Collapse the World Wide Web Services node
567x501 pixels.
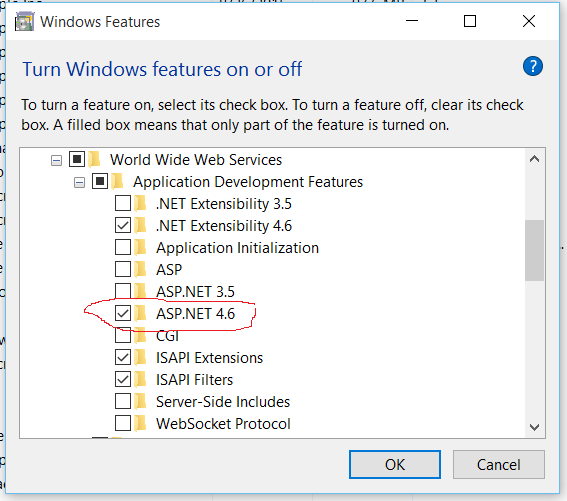pos(56,160)
